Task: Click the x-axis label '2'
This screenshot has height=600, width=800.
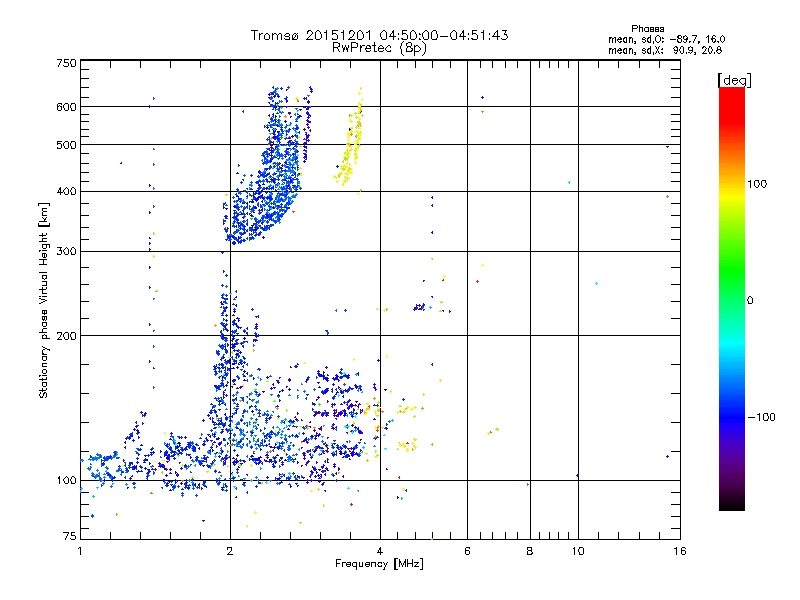Action: pos(230,551)
